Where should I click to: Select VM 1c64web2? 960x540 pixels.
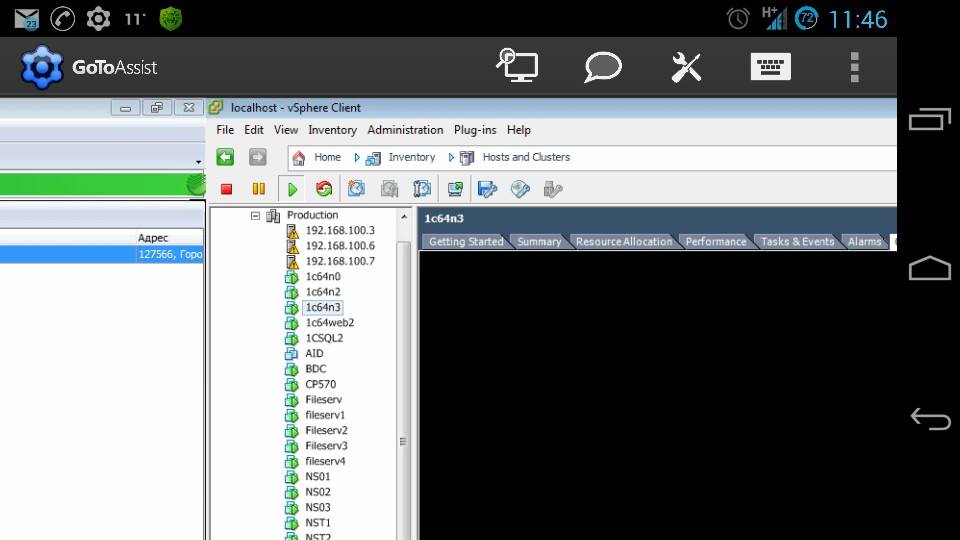coord(329,323)
